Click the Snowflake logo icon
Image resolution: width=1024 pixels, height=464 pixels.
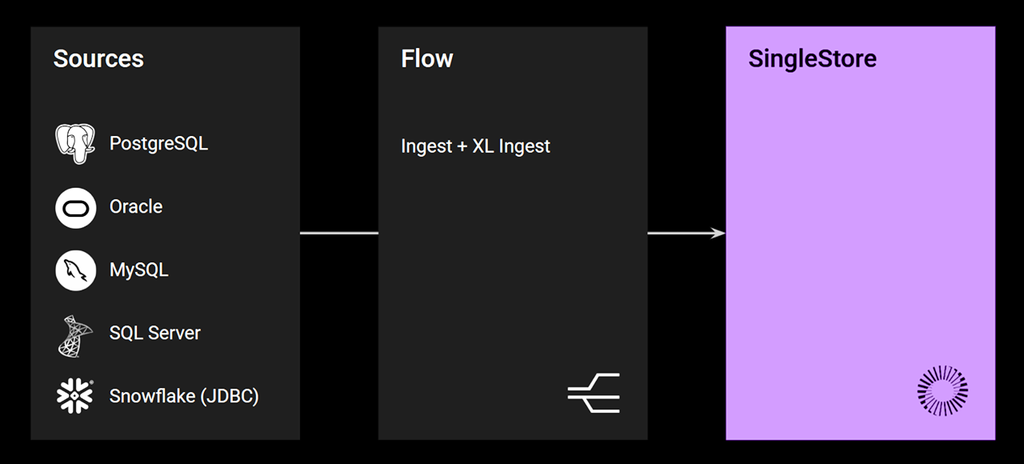74,396
